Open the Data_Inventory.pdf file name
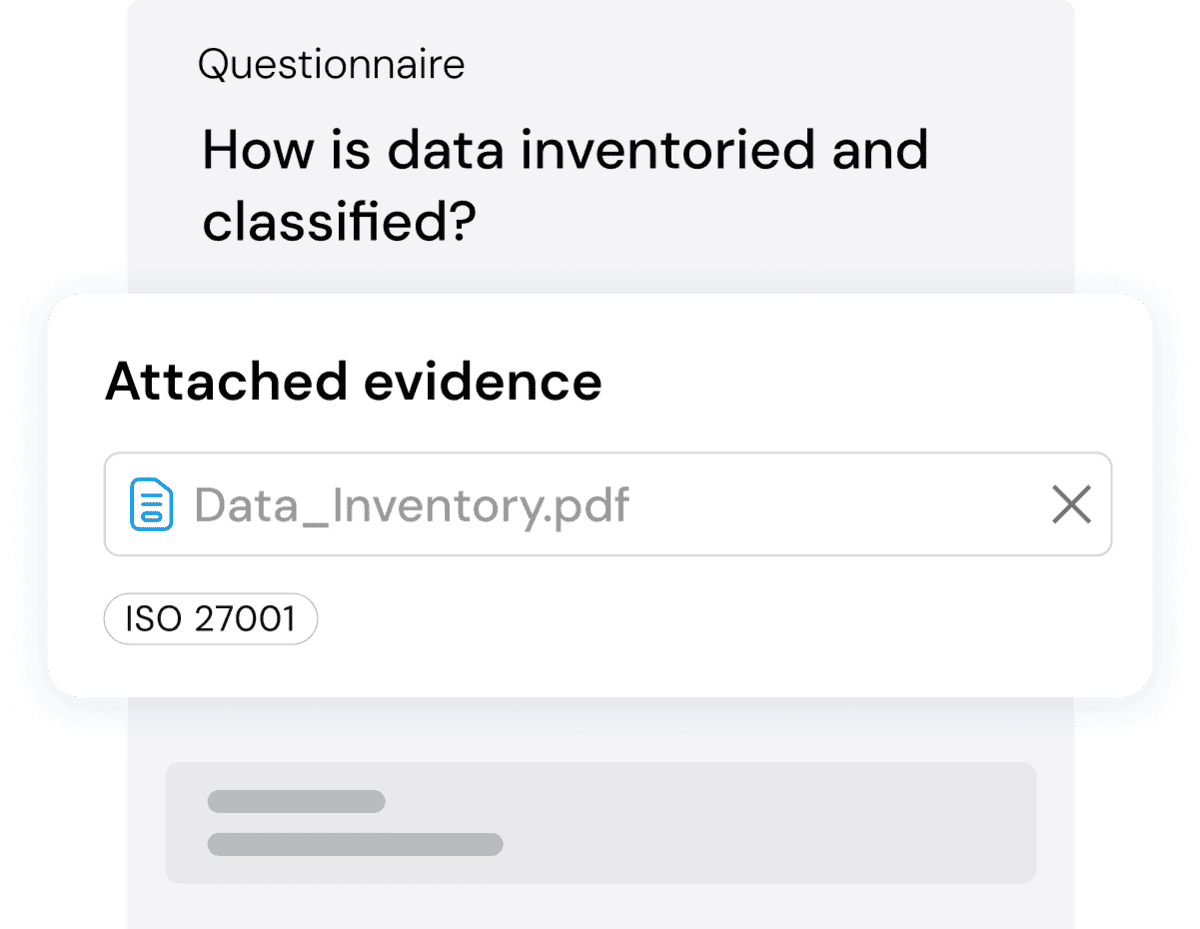 tap(411, 505)
